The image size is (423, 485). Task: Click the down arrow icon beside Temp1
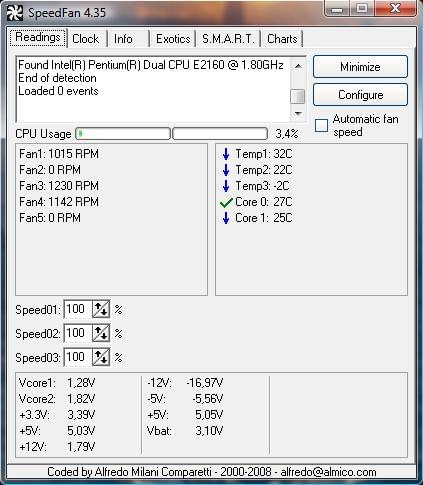point(226,154)
